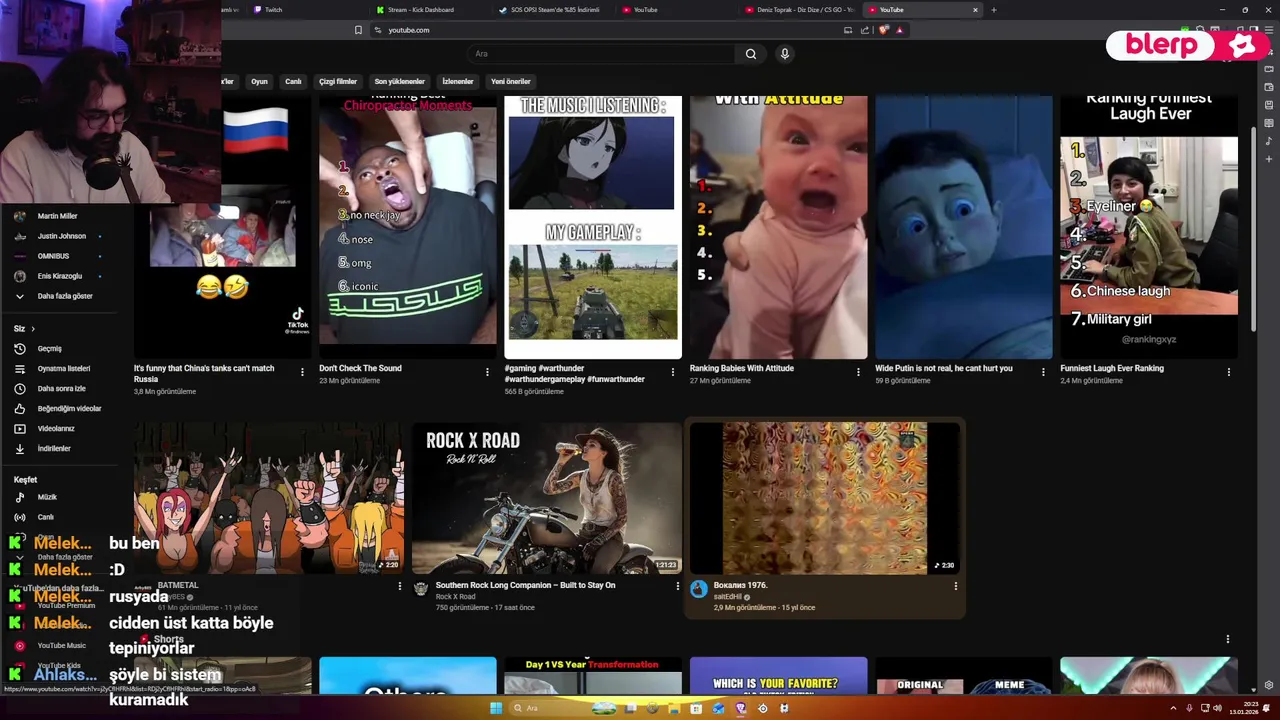Screen dimensions: 1280x720
Task: Open Martin Miller subscription channel
Action: (x=56, y=216)
